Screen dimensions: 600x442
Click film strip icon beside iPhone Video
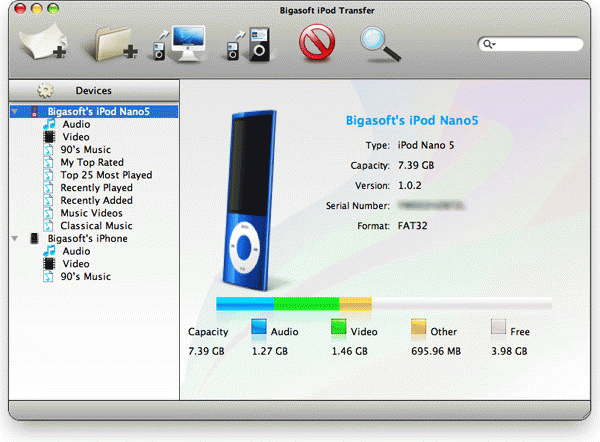[x=49, y=264]
